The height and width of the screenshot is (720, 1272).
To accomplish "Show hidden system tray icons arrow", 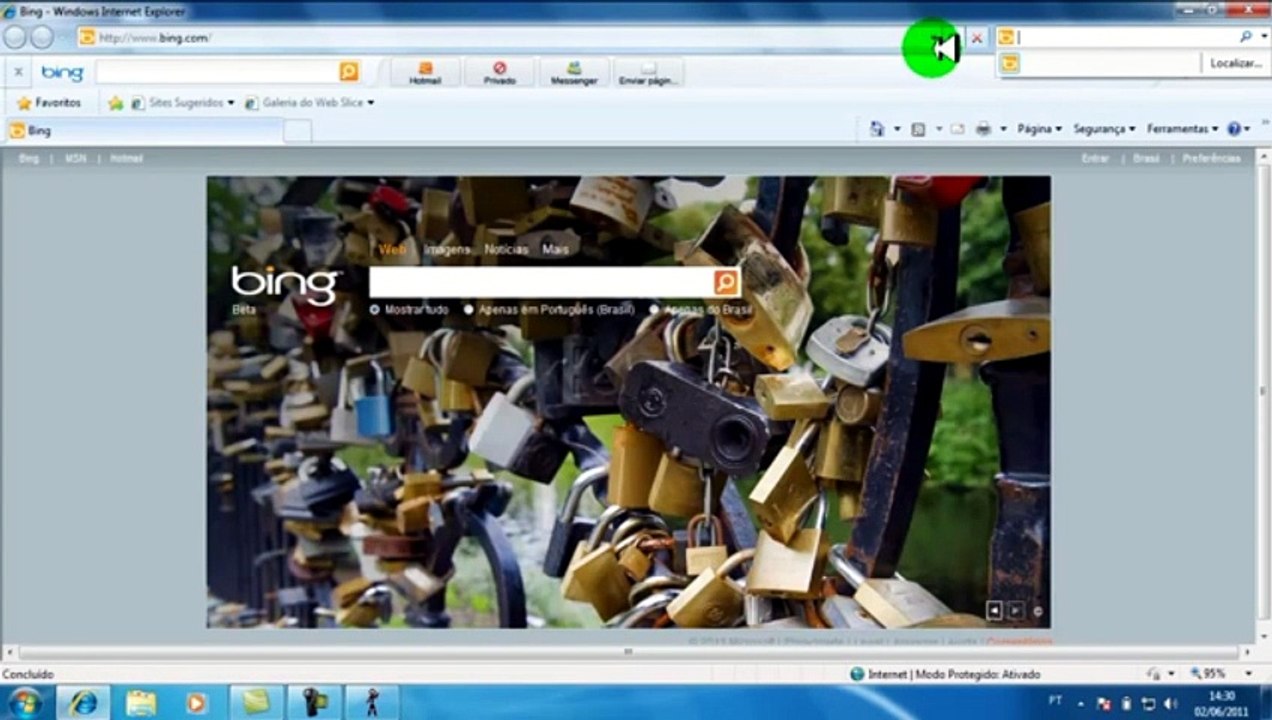I will [x=1080, y=703].
